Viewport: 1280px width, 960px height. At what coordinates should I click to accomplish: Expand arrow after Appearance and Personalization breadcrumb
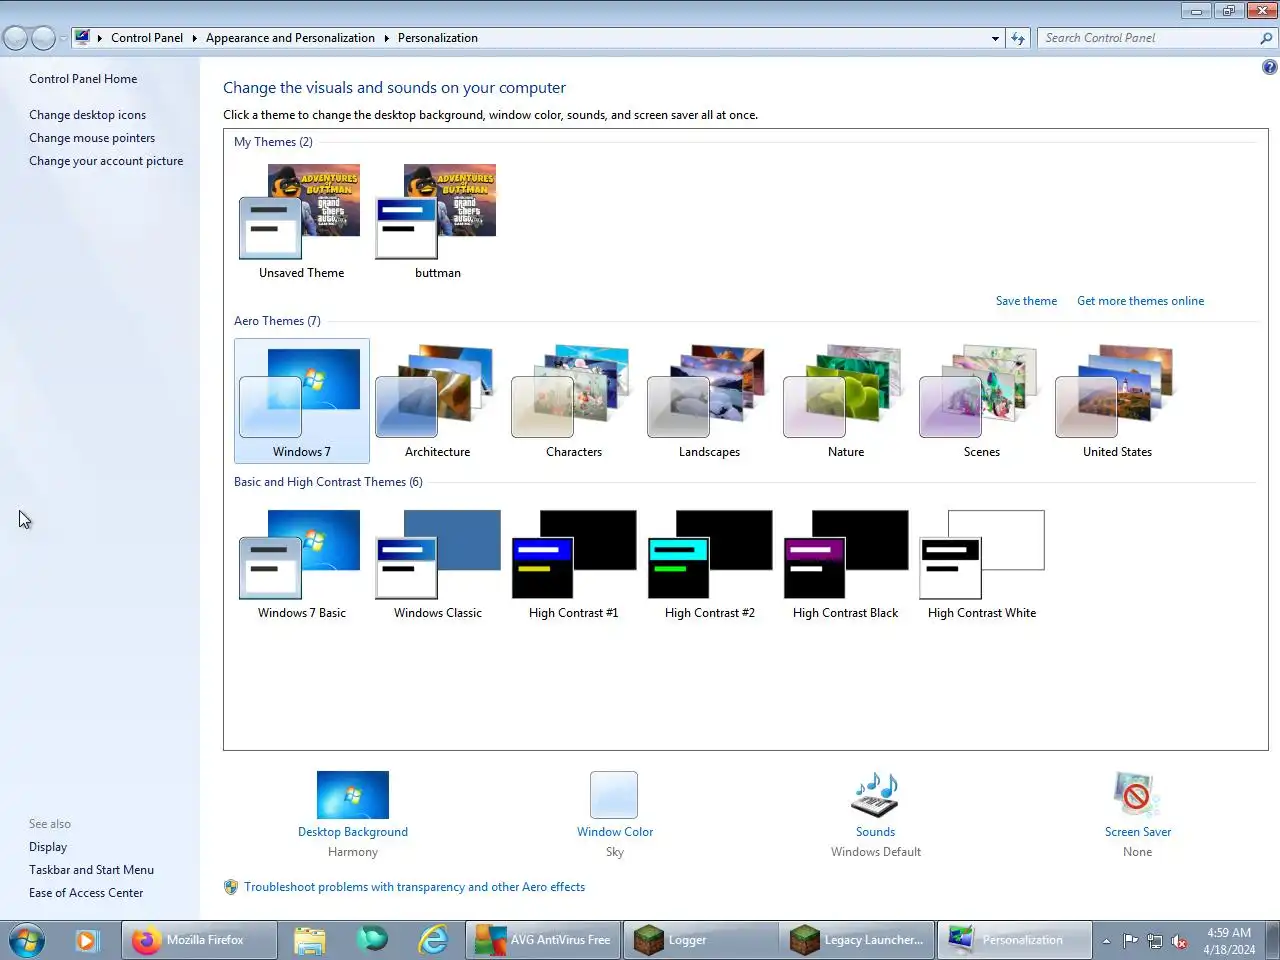pos(386,38)
